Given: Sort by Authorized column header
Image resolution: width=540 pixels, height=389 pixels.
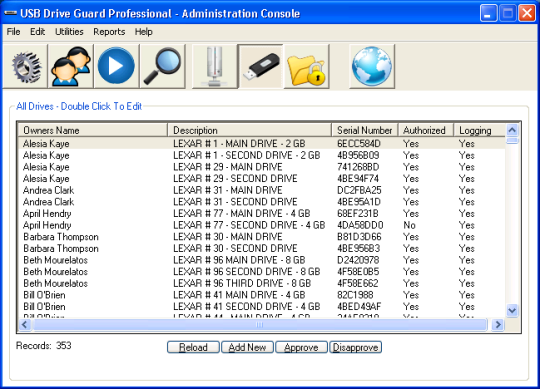Looking at the screenshot, I should tap(426, 130).
